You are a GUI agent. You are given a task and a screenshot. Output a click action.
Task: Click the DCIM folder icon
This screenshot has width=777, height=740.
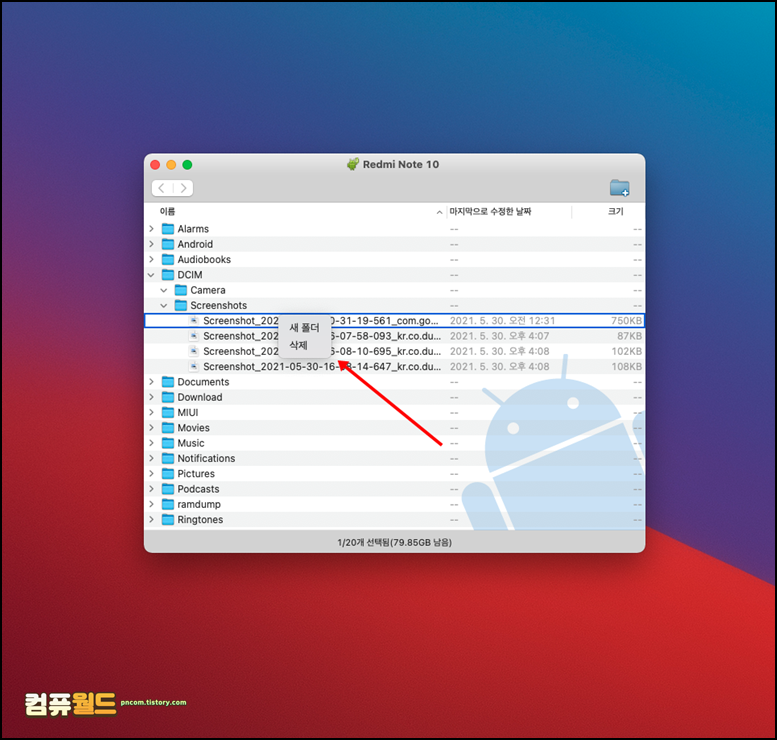168,275
